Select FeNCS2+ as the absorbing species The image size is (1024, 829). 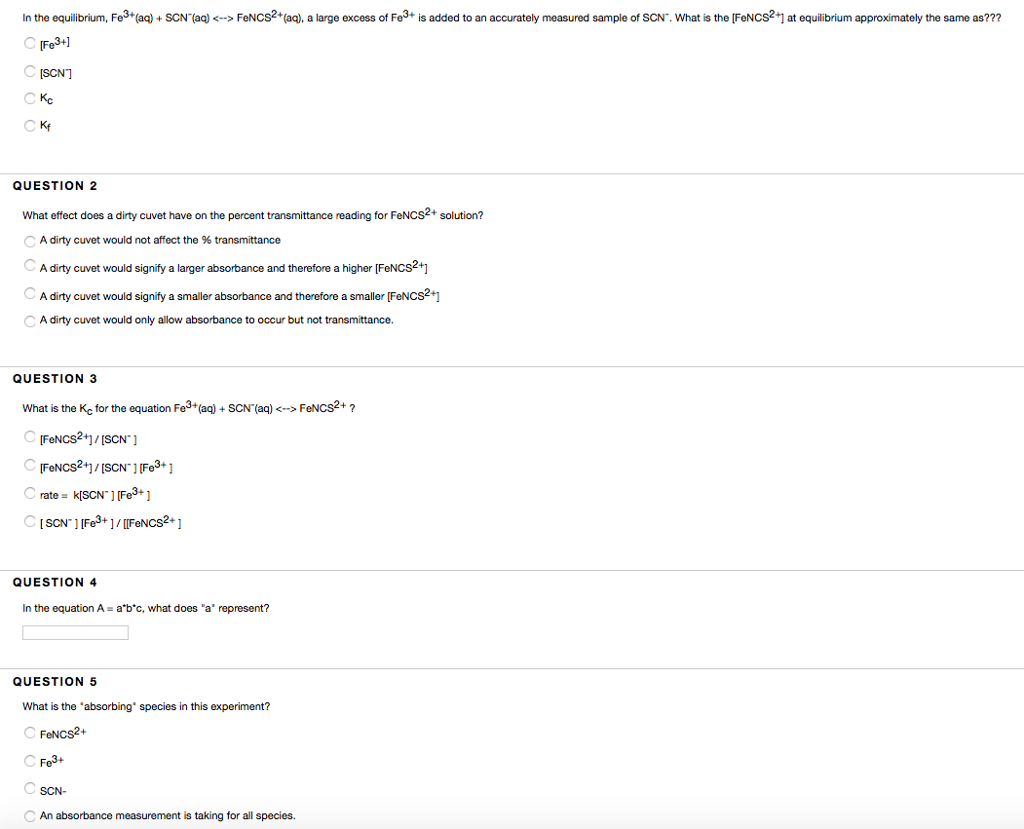point(30,733)
